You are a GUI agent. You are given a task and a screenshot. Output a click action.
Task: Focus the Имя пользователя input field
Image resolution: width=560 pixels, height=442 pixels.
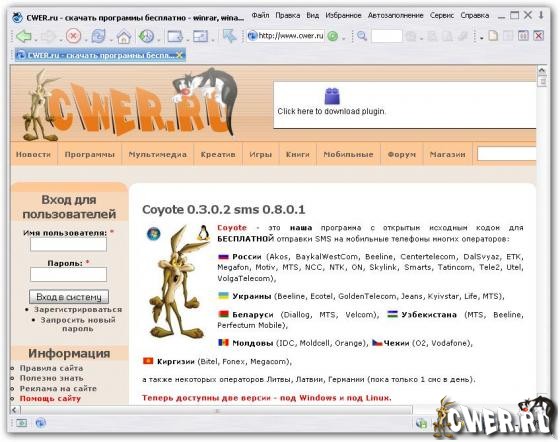tap(68, 245)
